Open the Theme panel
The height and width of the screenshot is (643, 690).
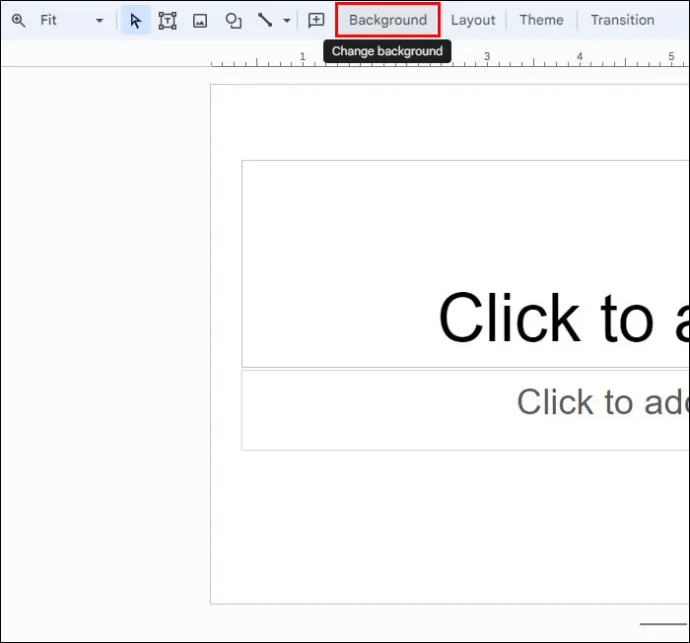541,20
